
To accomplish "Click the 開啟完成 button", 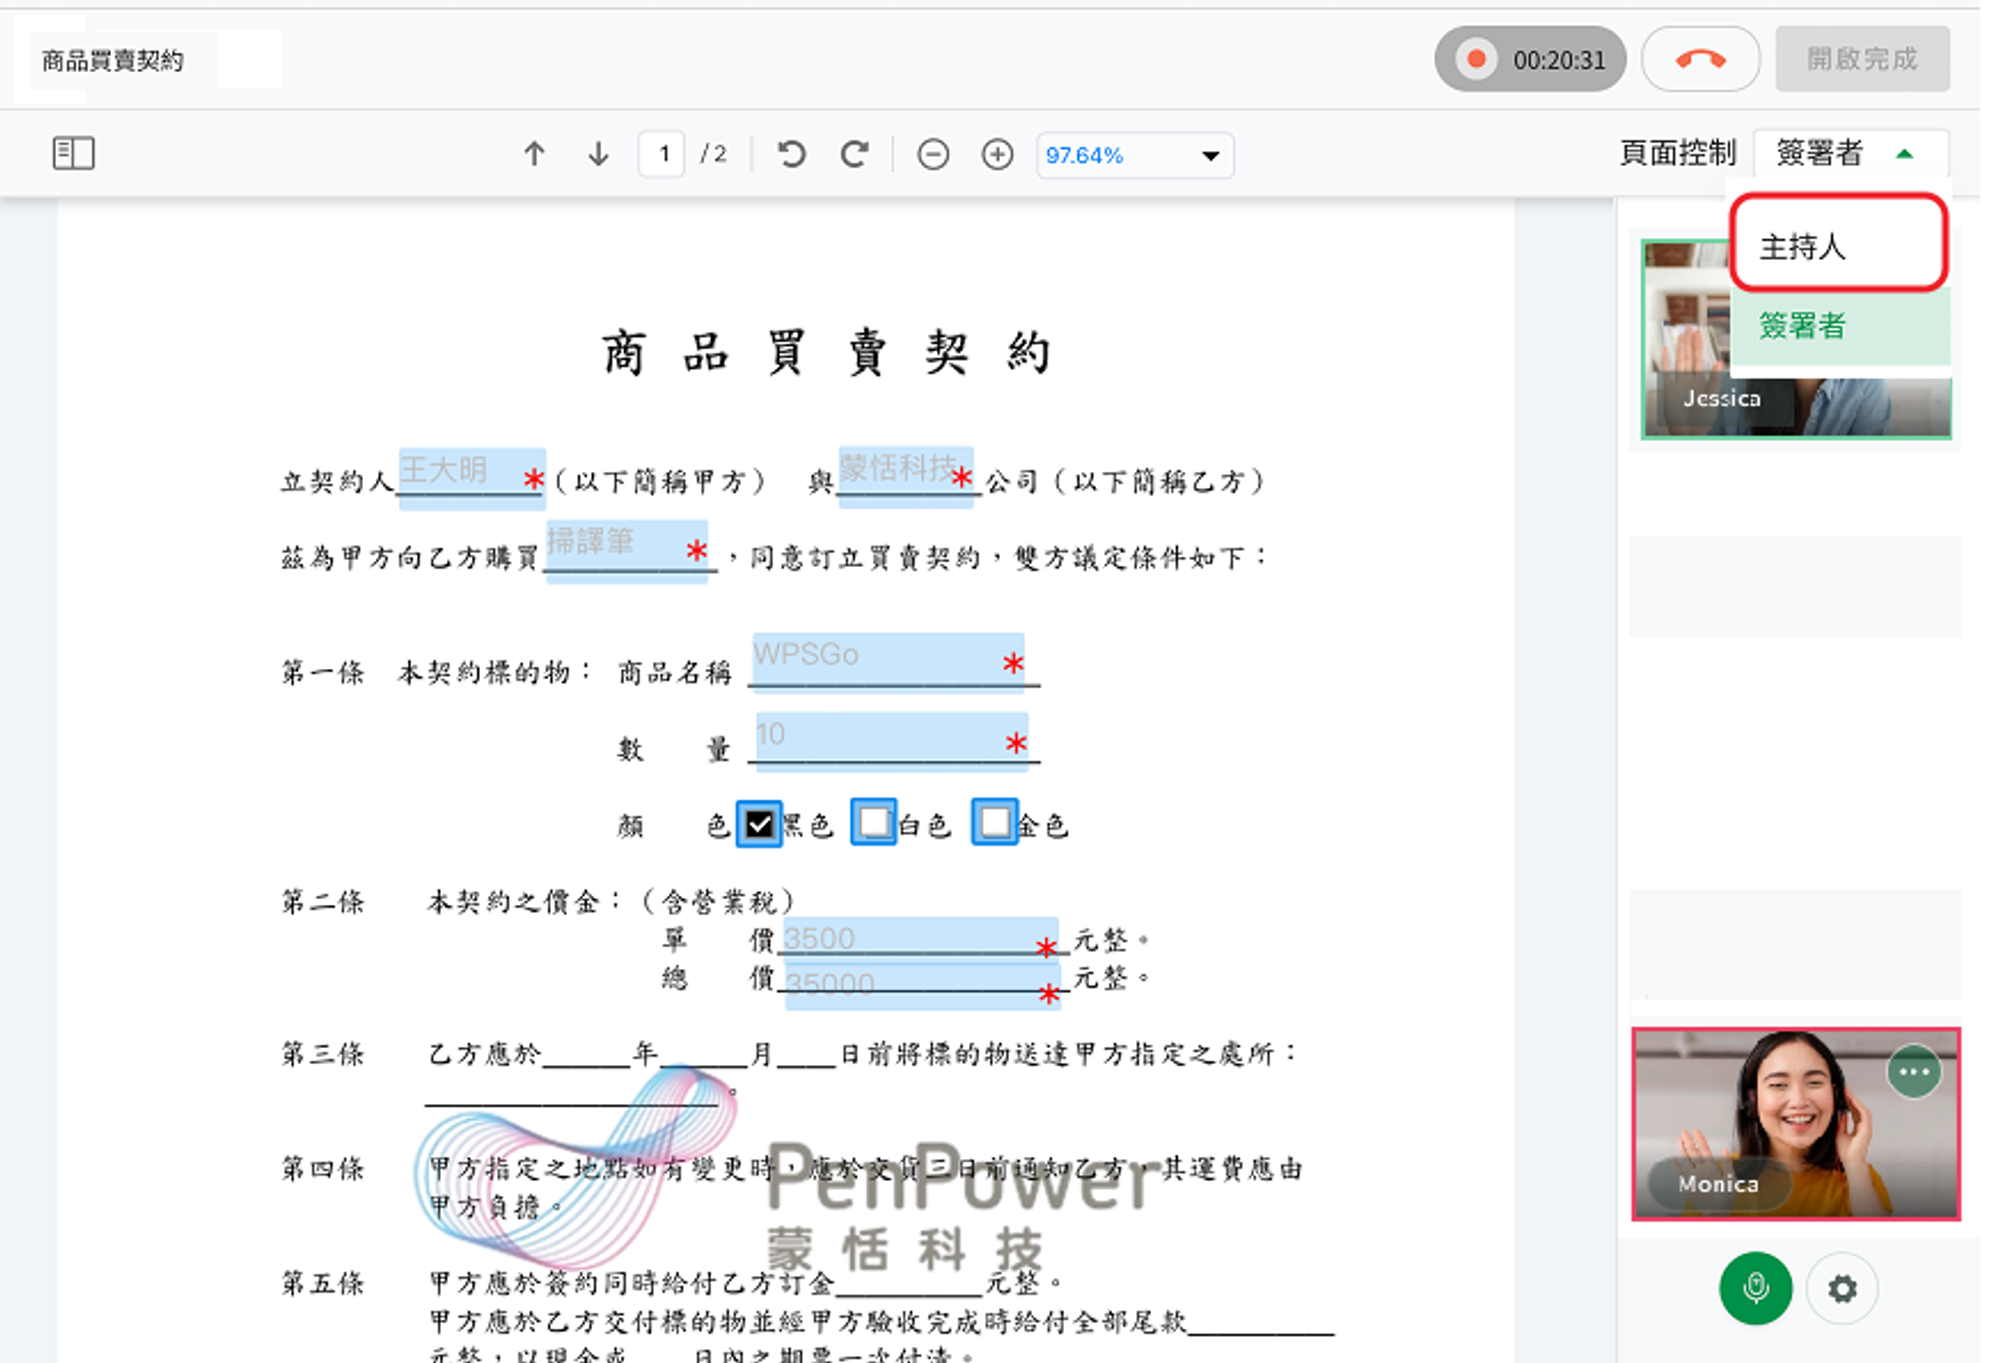I will pos(1862,59).
